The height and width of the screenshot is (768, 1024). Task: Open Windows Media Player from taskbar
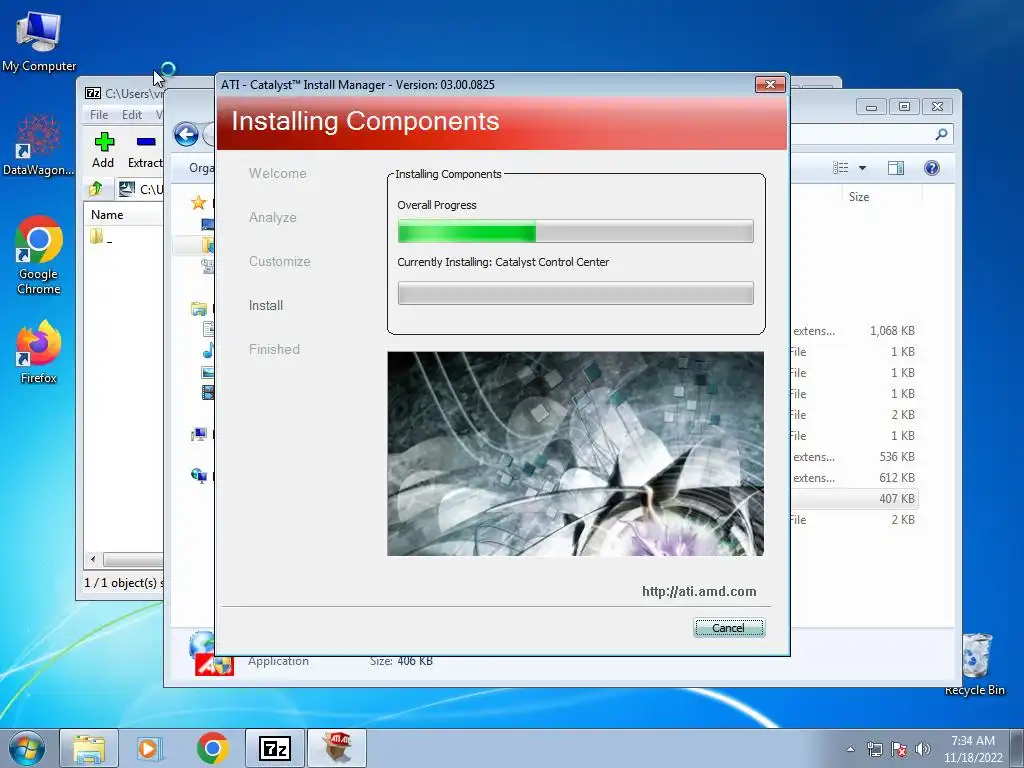click(x=150, y=748)
